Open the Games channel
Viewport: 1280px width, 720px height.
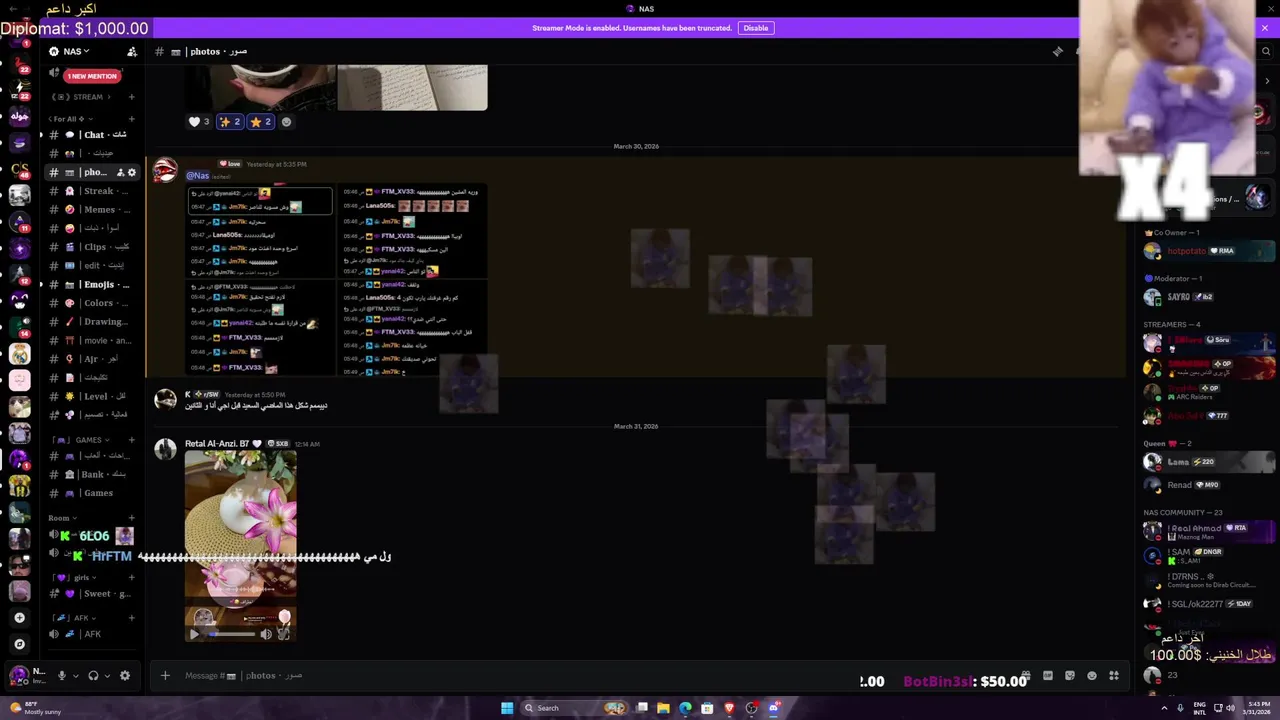click(93, 493)
